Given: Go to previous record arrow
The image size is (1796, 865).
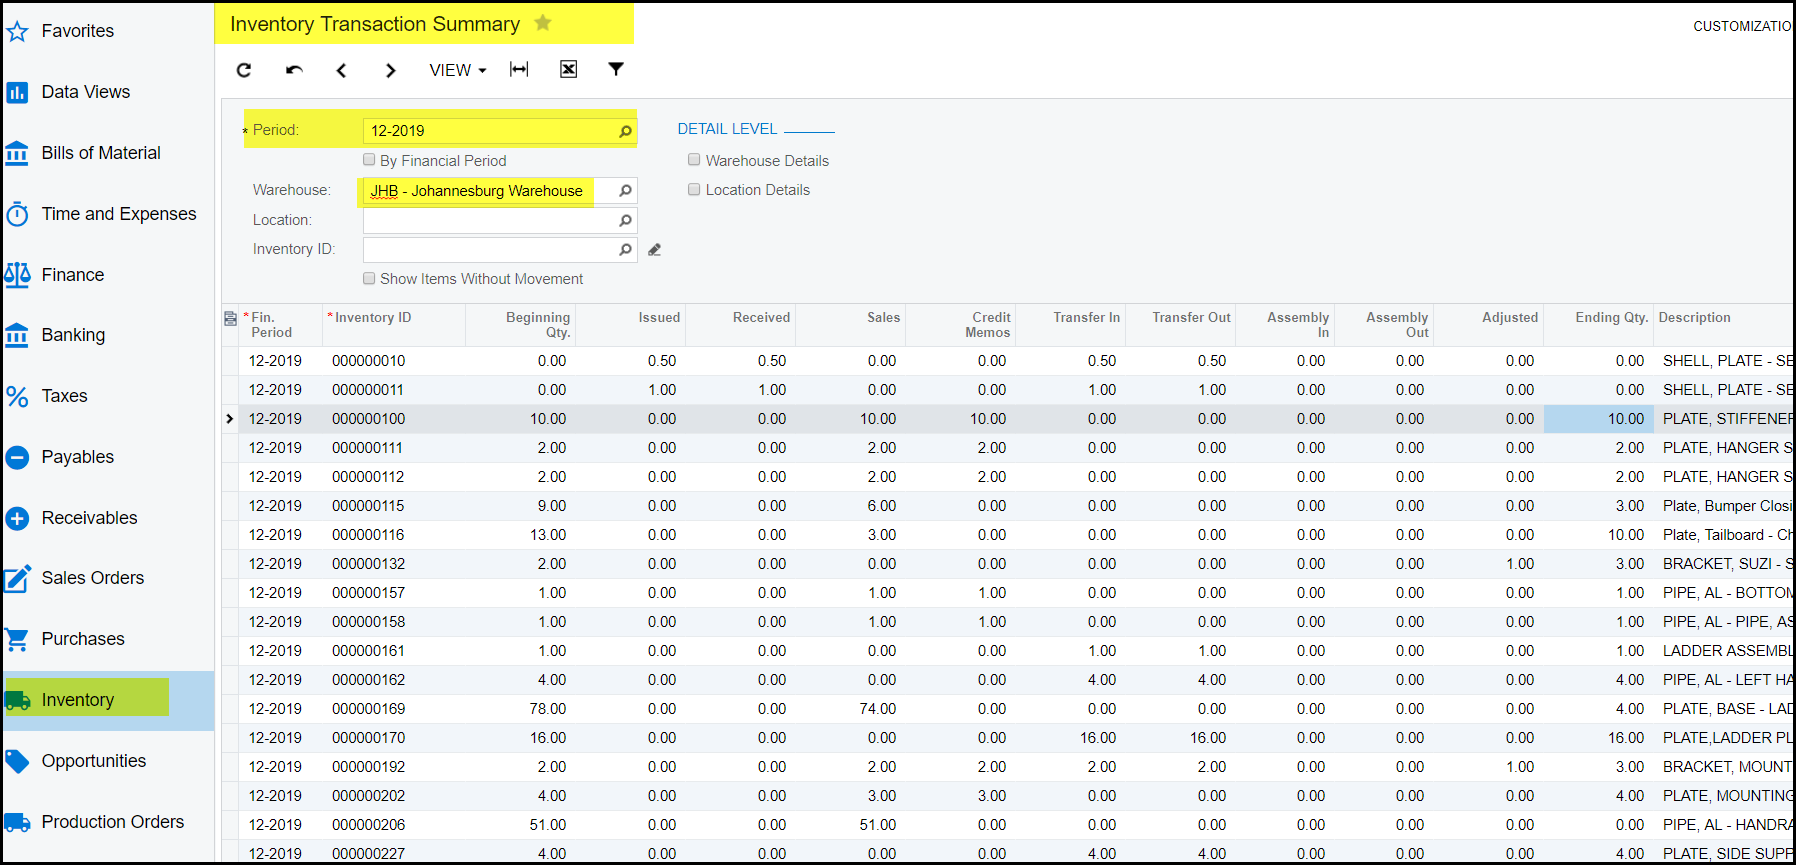Looking at the screenshot, I should click(342, 70).
